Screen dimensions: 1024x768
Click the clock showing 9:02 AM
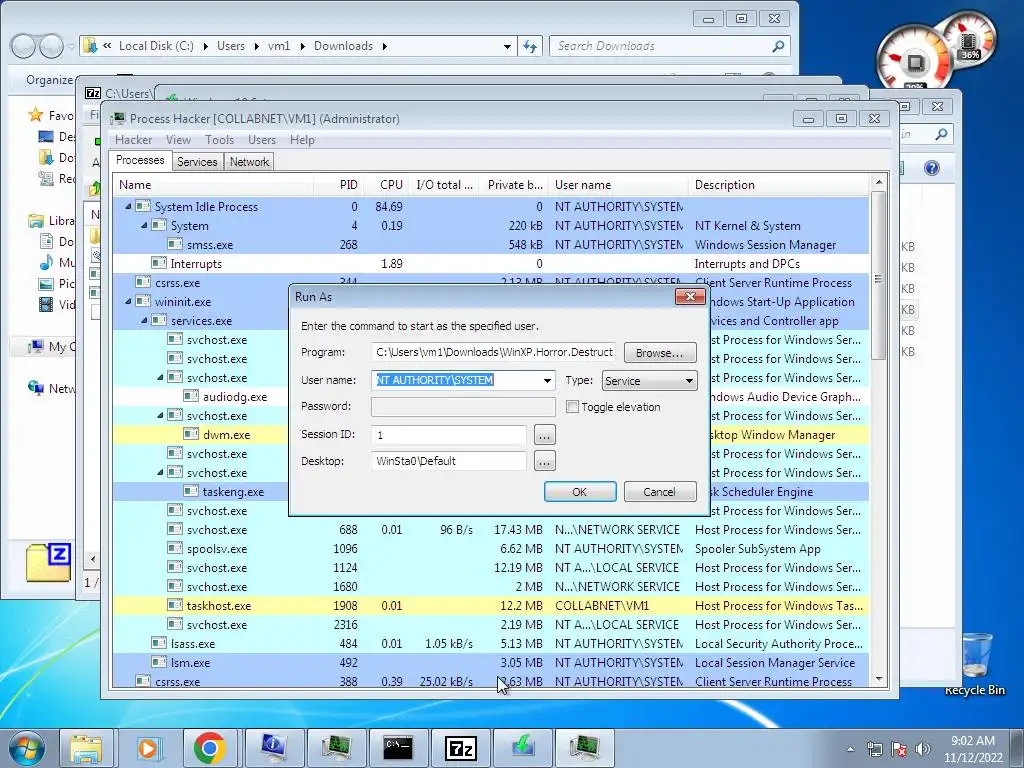[973, 741]
